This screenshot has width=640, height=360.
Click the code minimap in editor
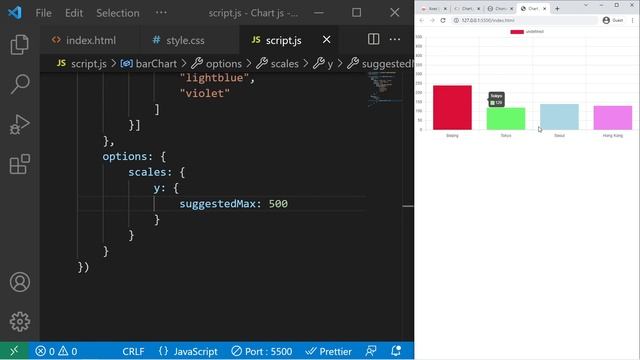385,89
